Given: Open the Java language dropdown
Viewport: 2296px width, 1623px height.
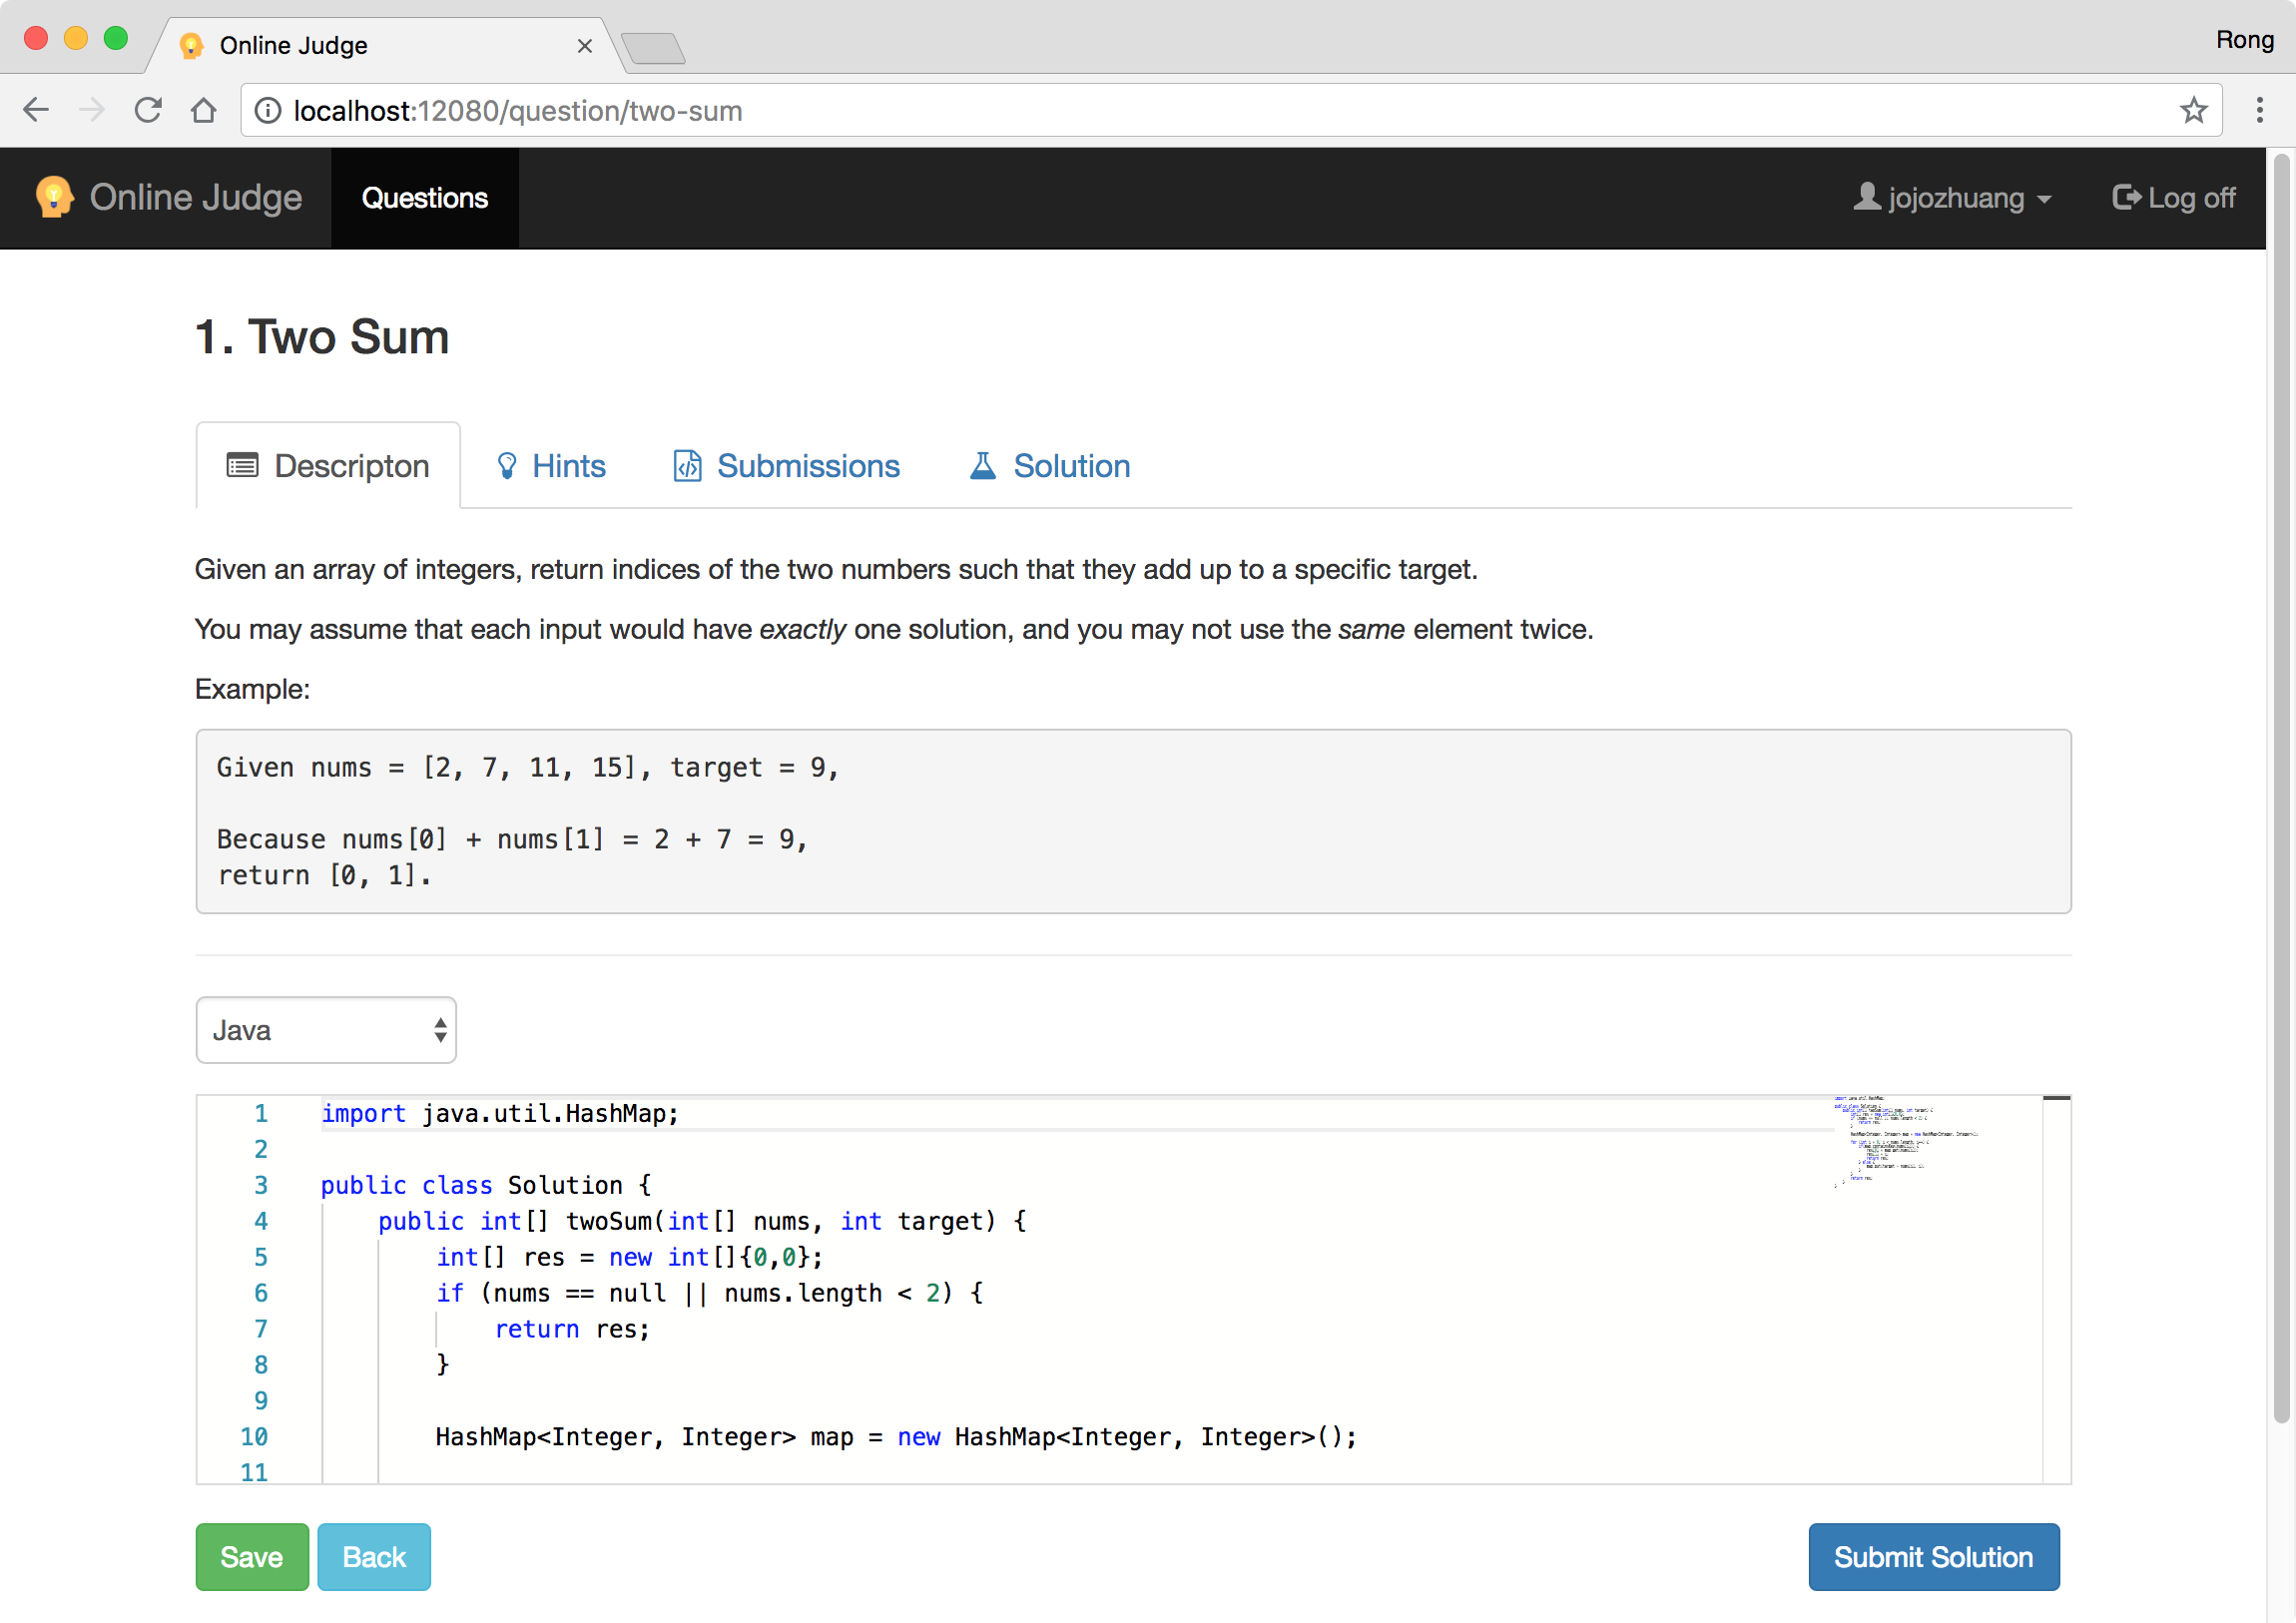Looking at the screenshot, I should [x=326, y=1030].
